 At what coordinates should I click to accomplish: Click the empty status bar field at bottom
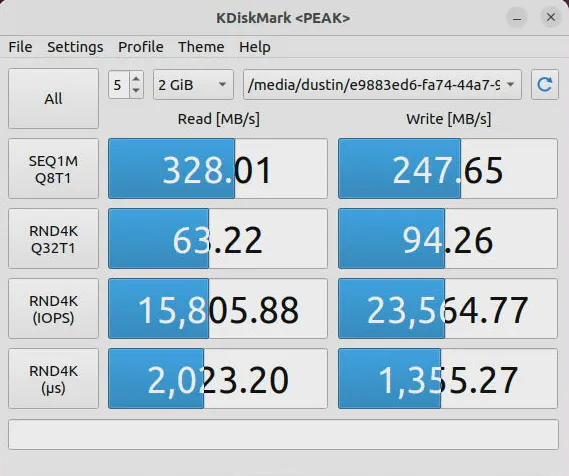click(283, 434)
